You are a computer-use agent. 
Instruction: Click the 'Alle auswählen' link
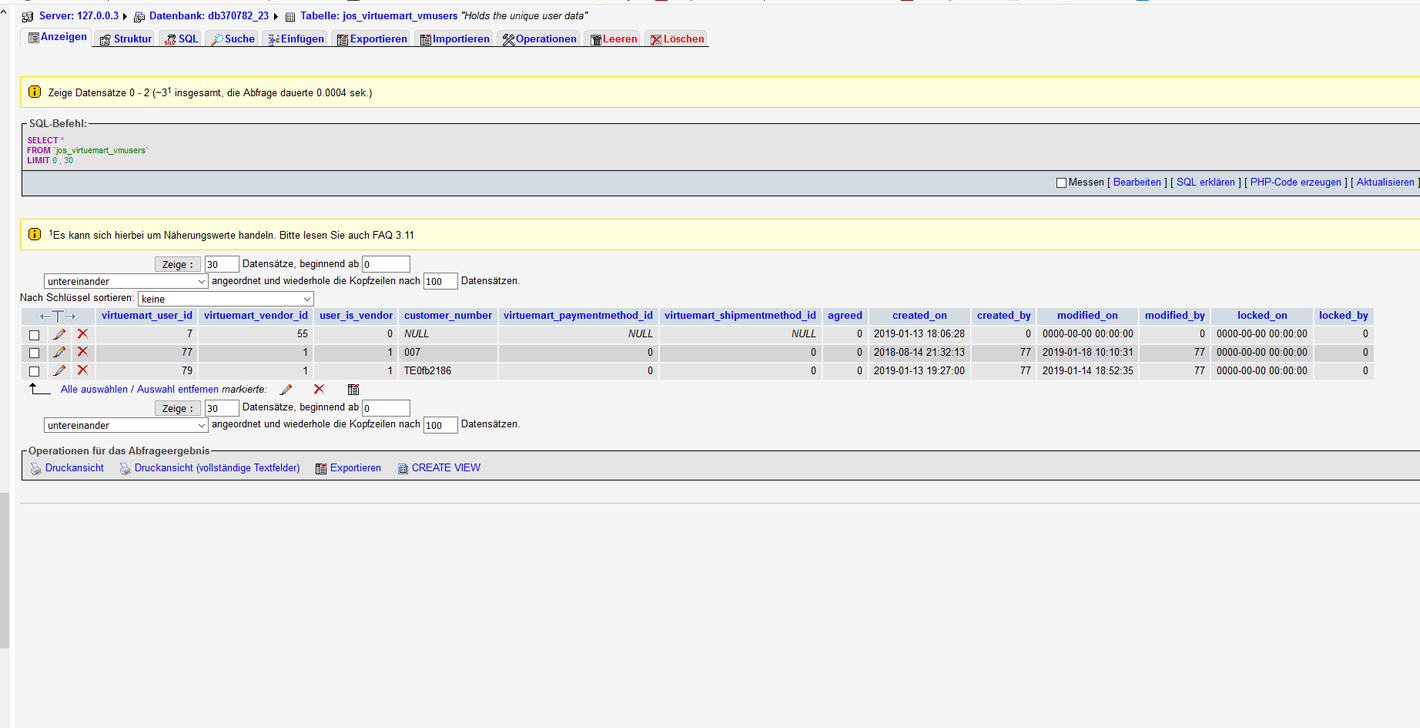94,389
